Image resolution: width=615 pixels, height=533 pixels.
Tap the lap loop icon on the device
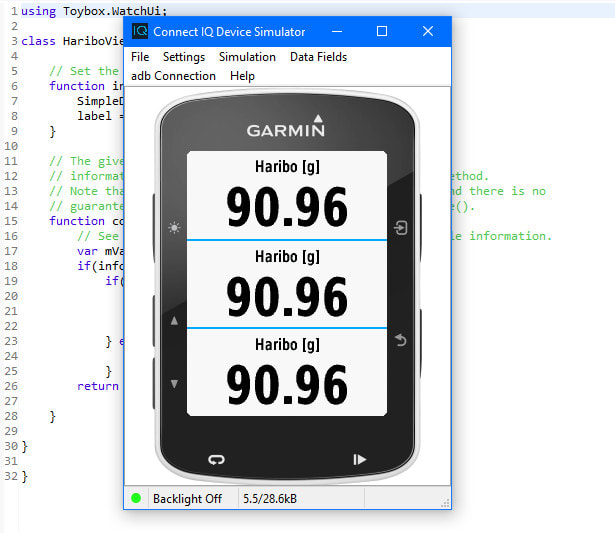point(216,459)
